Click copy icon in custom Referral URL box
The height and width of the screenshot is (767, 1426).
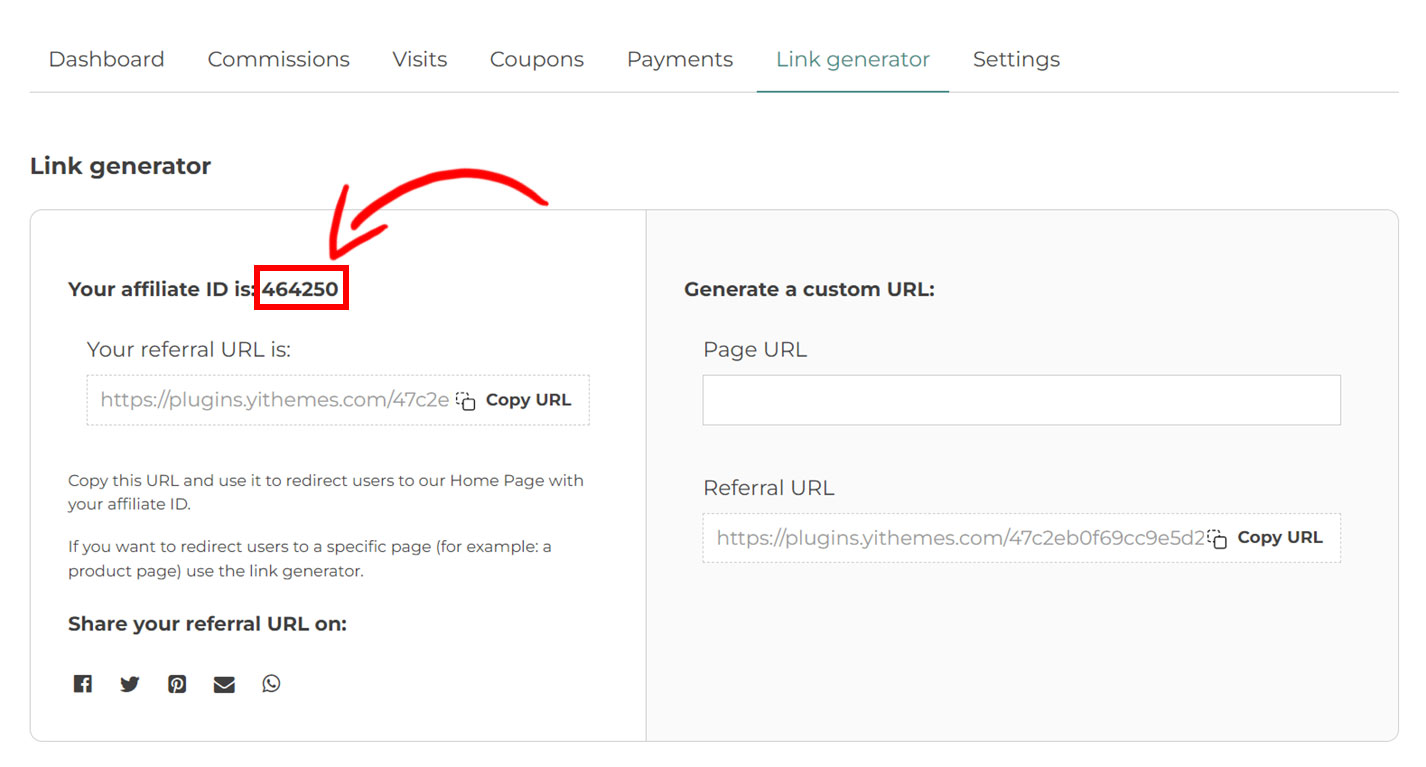[x=1217, y=538]
